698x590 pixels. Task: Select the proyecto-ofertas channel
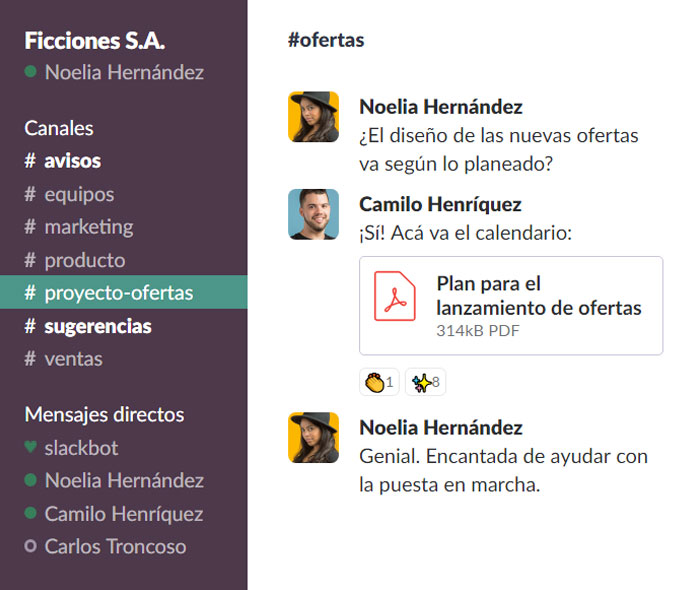tap(118, 293)
